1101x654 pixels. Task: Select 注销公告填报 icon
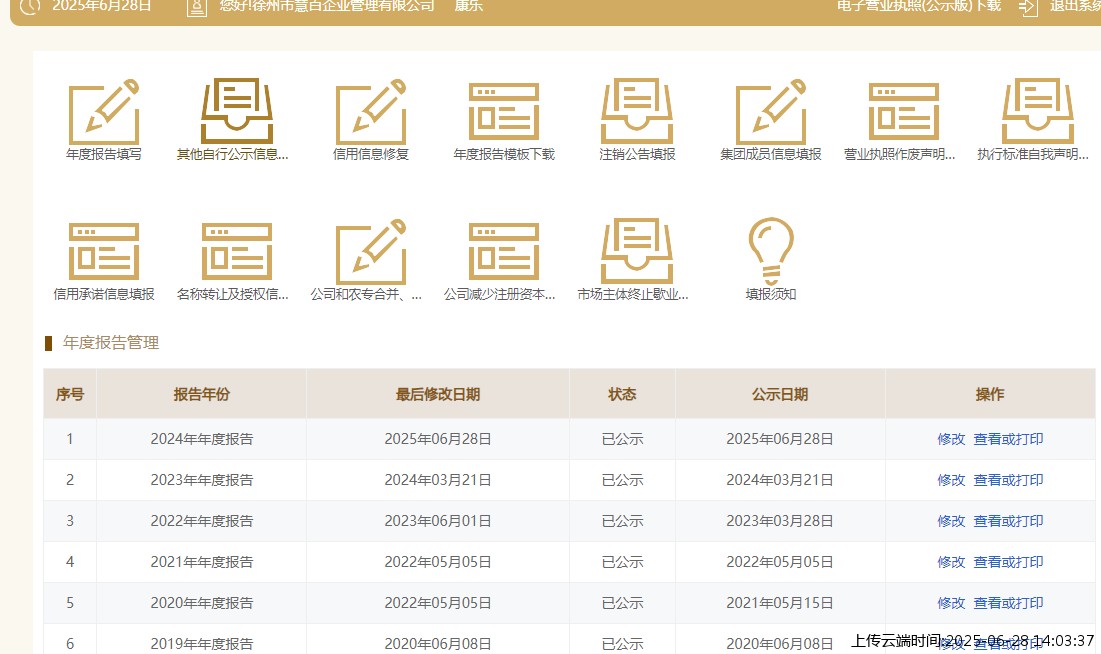pos(637,112)
